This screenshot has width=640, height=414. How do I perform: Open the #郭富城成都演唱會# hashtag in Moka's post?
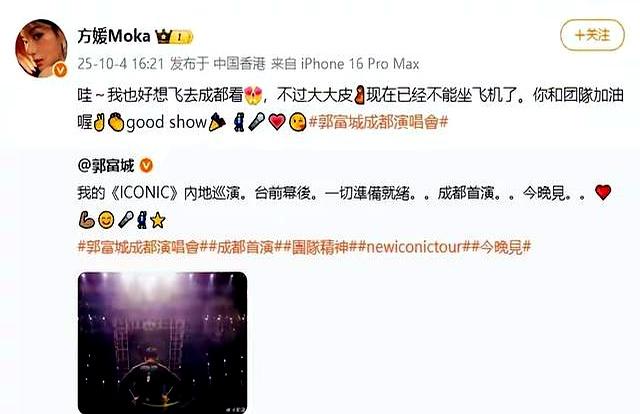click(x=378, y=122)
